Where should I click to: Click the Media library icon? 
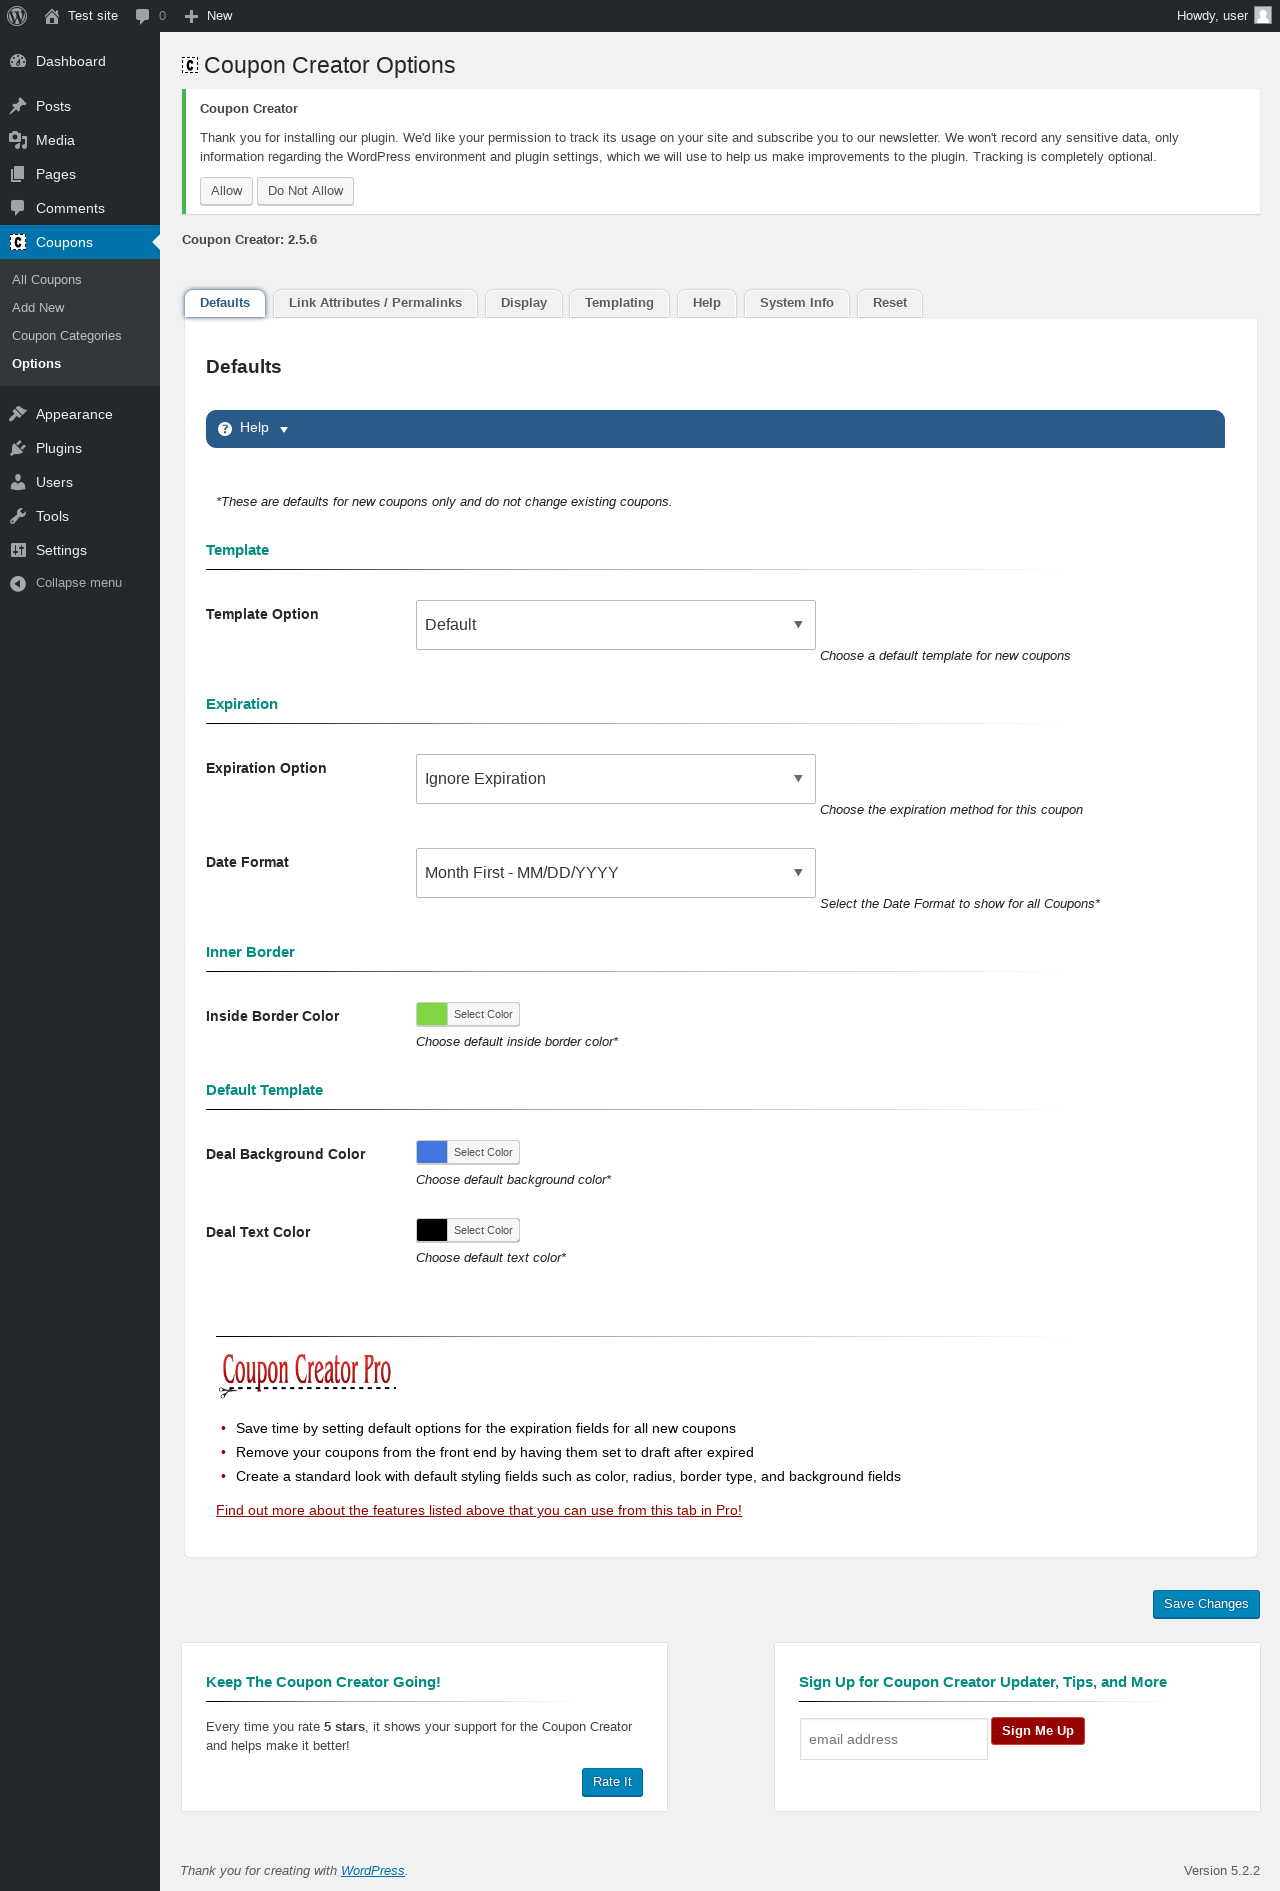tap(18, 140)
